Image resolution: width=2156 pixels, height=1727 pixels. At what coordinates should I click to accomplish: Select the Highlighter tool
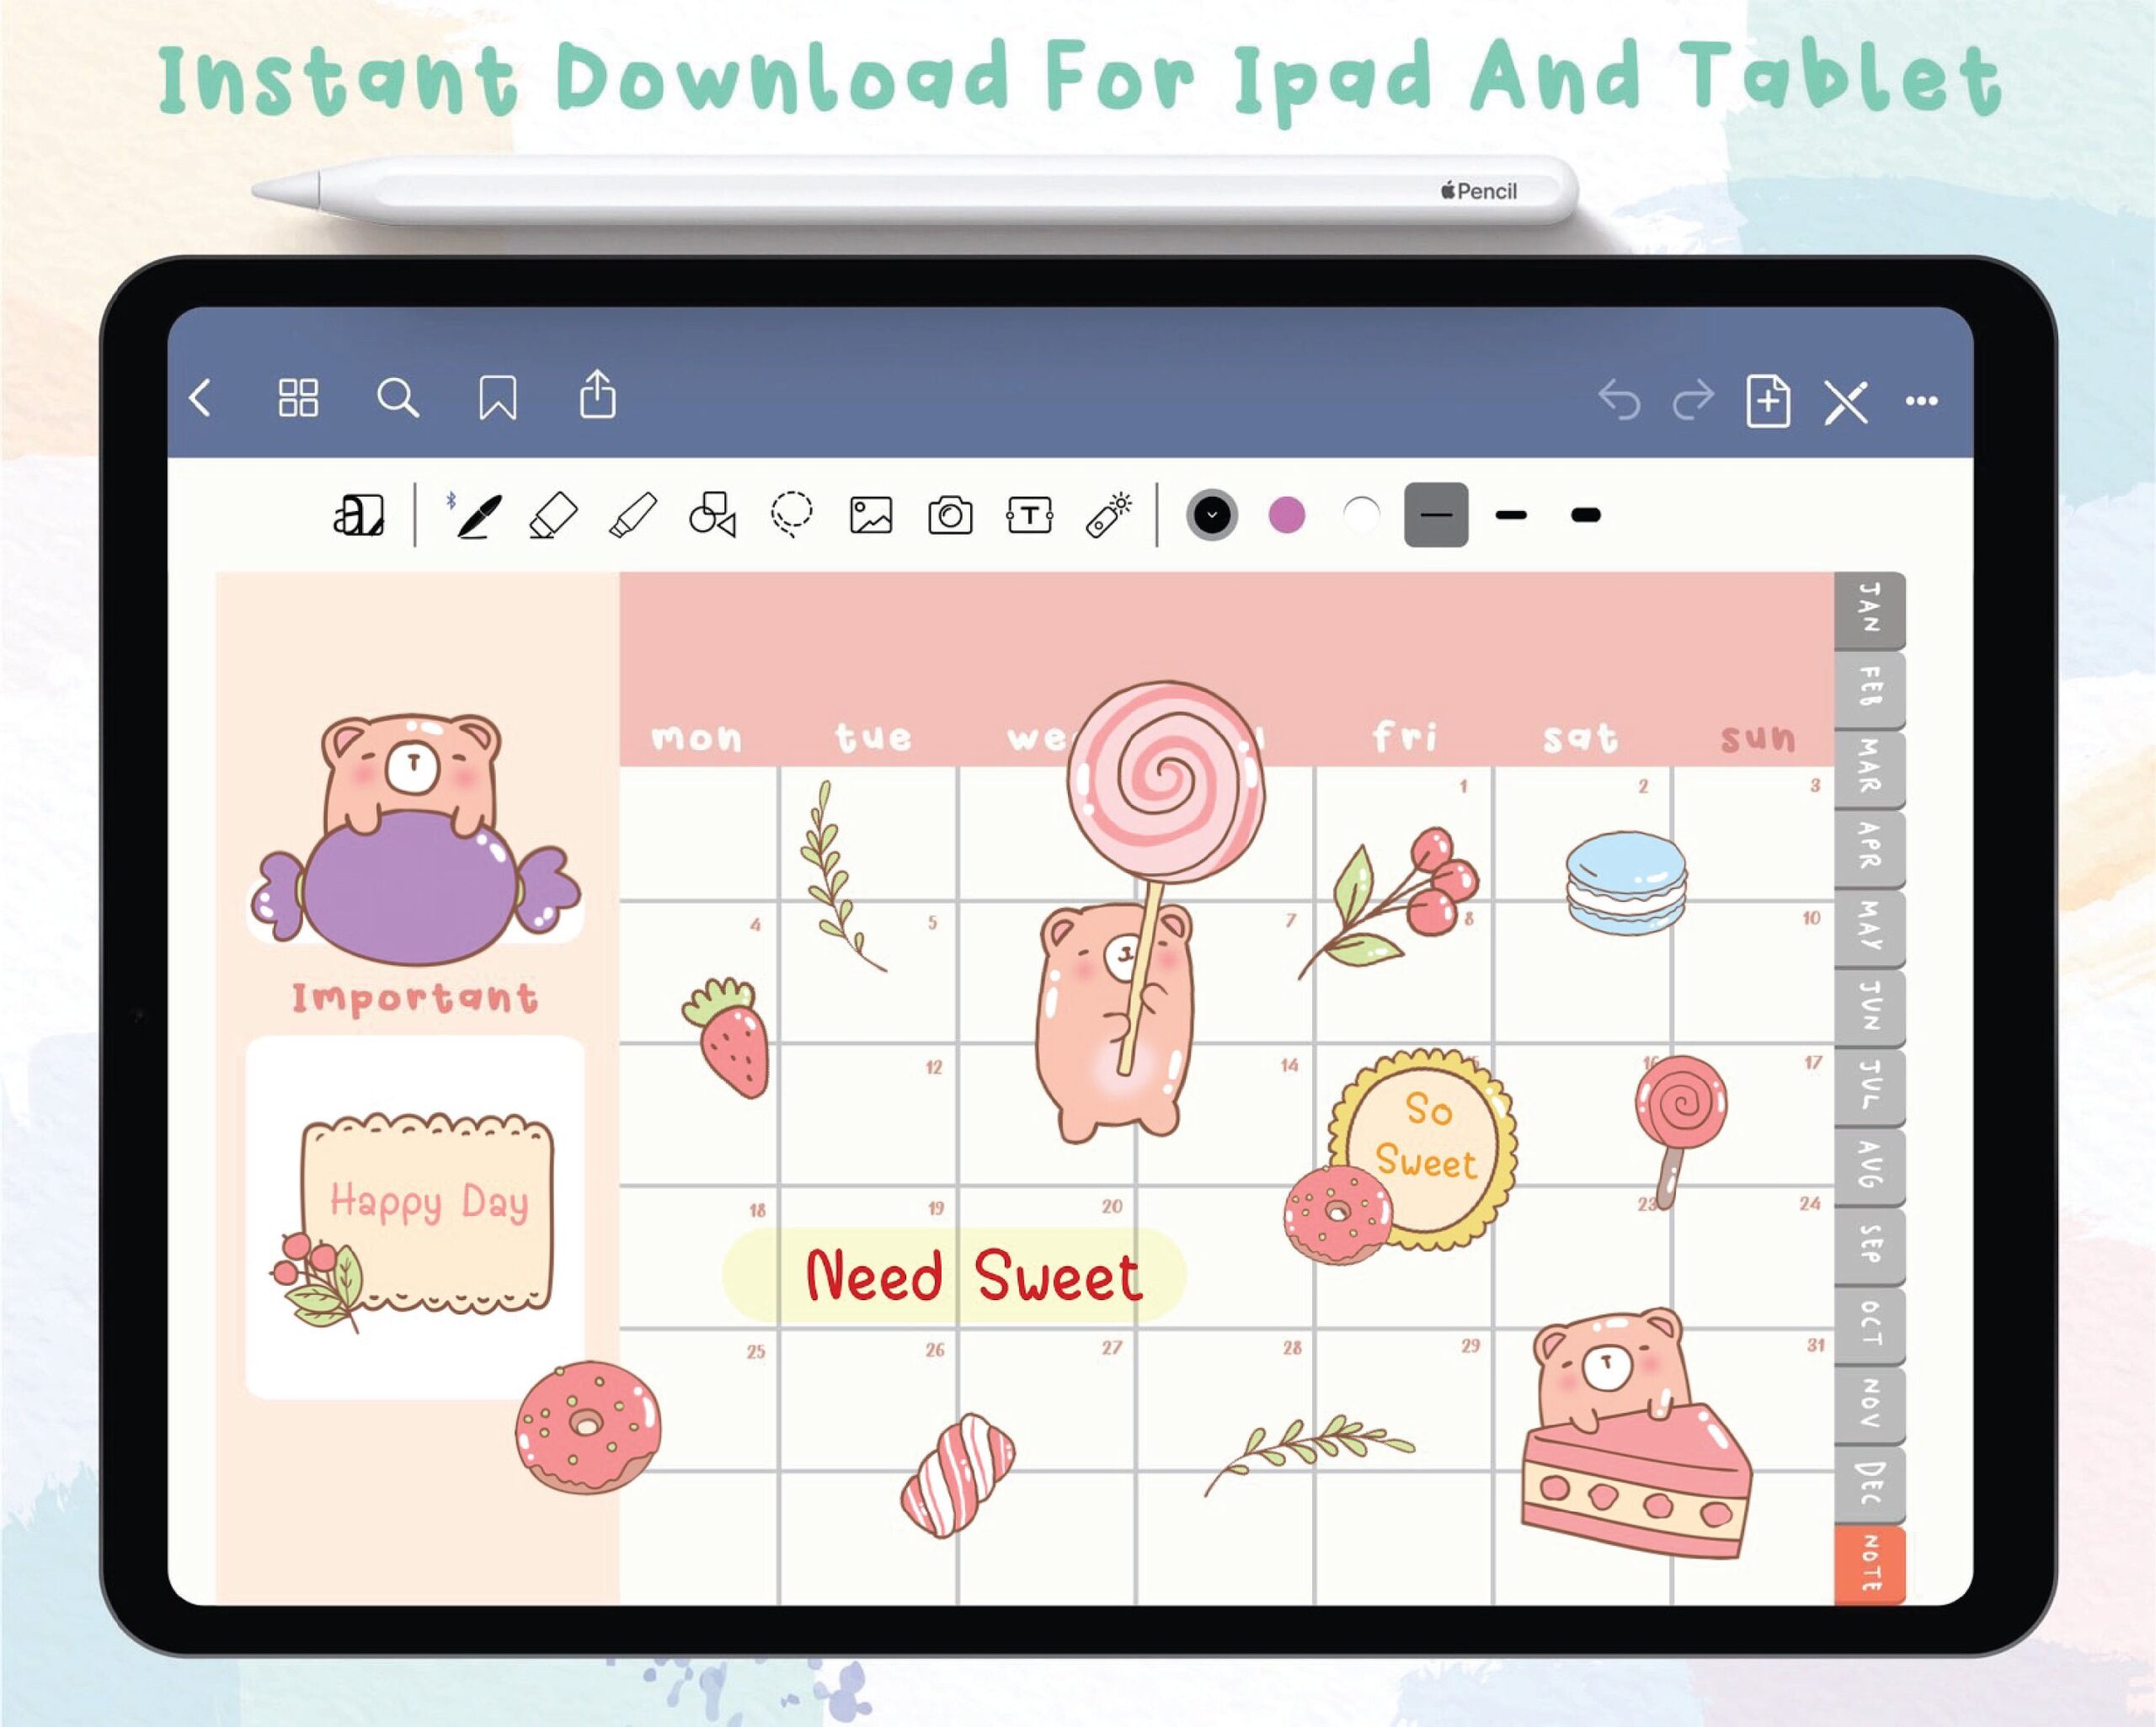click(633, 515)
